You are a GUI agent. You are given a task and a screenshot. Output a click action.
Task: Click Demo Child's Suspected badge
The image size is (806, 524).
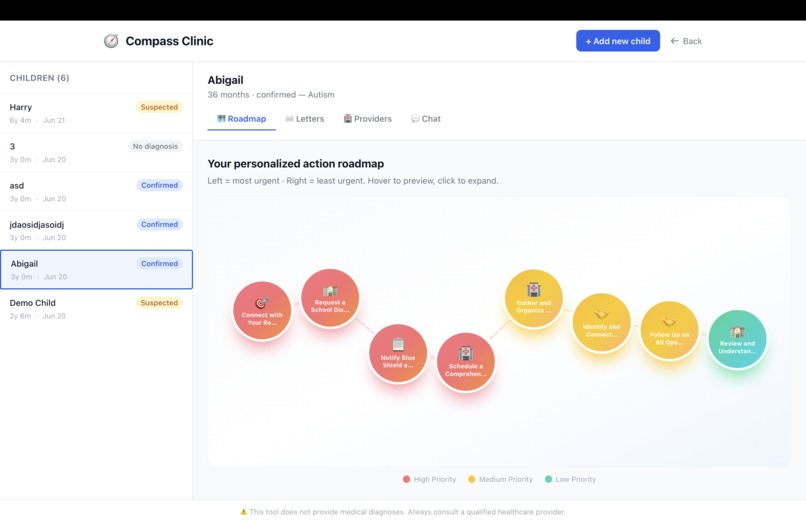coord(159,302)
